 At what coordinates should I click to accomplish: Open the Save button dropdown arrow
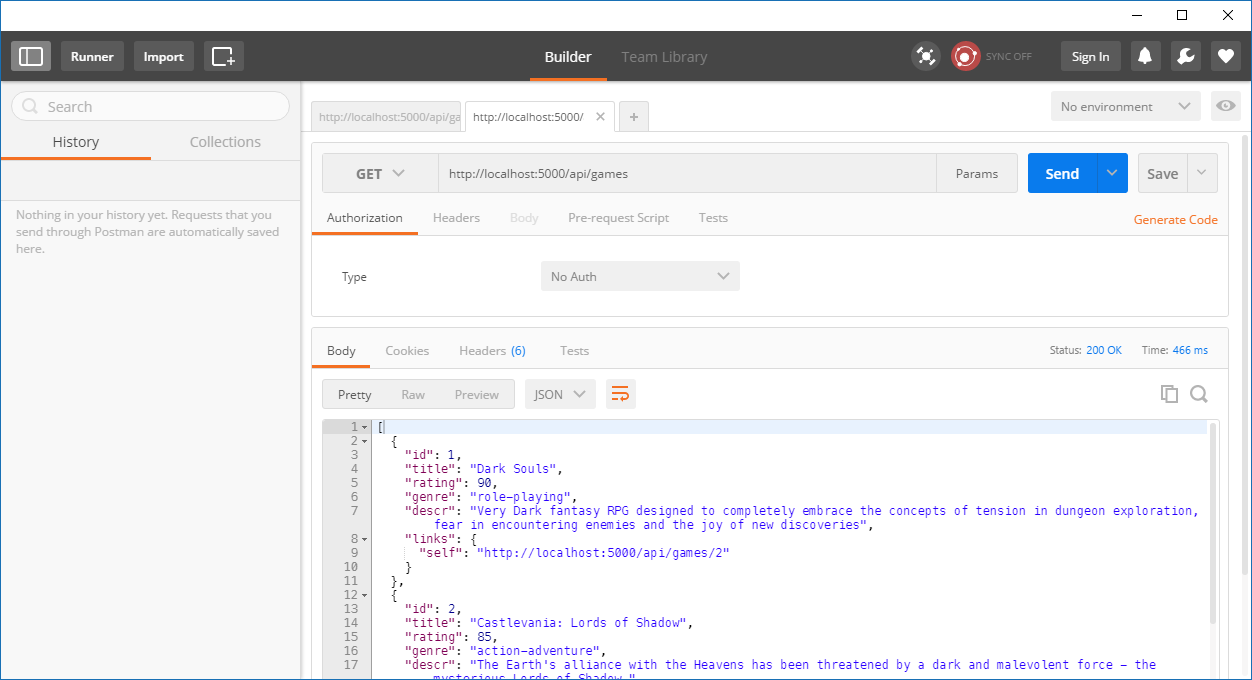tap(1202, 173)
